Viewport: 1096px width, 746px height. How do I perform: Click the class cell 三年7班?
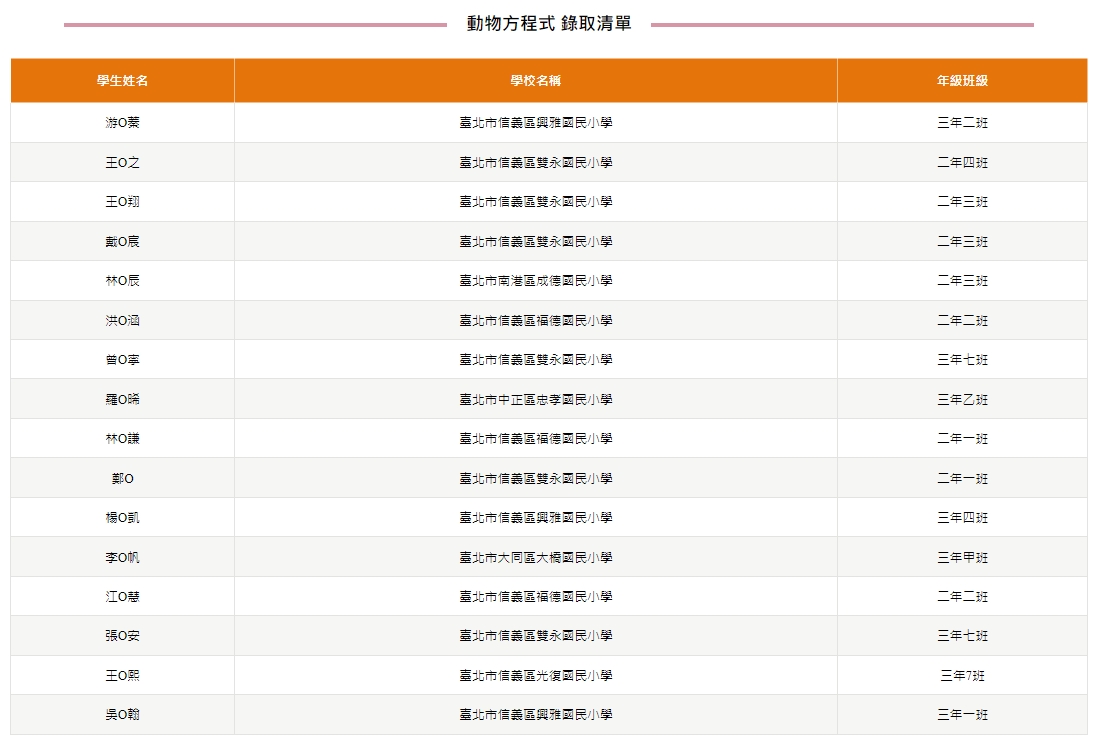click(x=962, y=676)
